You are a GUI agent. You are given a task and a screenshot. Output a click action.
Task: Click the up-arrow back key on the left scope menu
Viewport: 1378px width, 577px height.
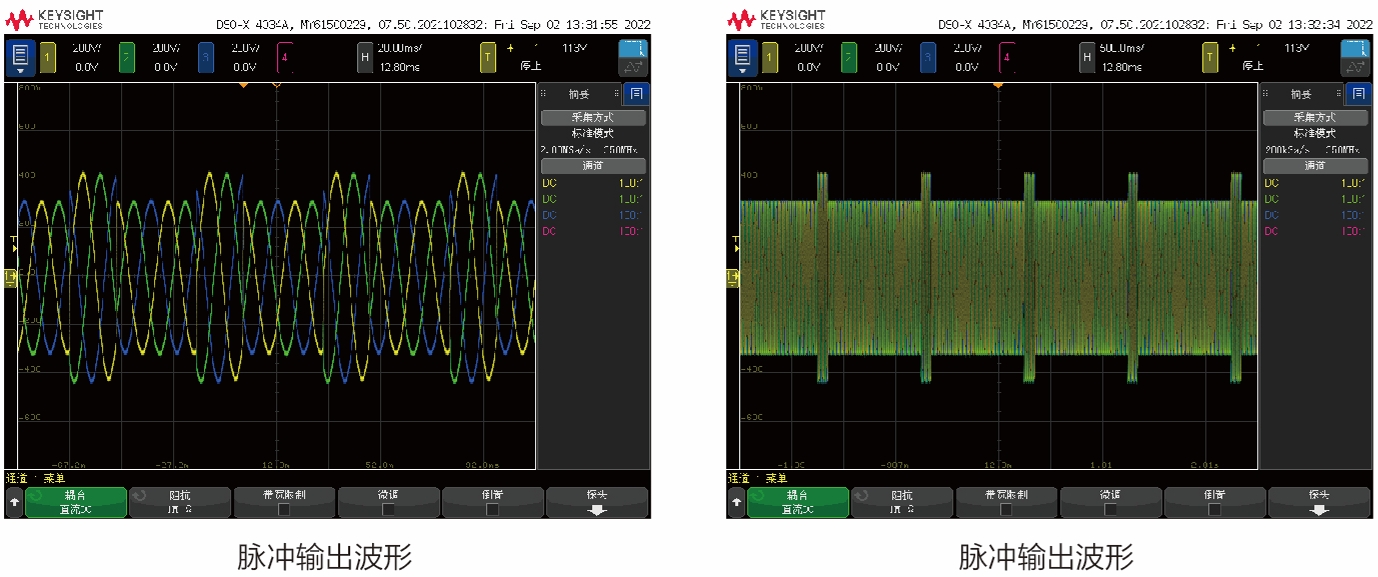pyautogui.click(x=14, y=502)
